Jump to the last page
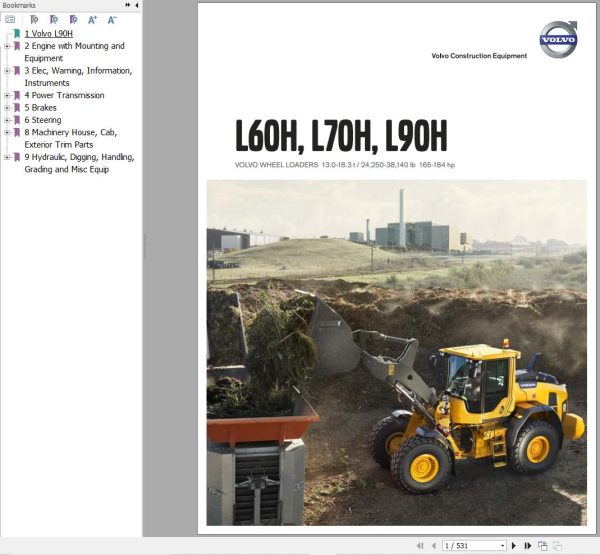The width and height of the screenshot is (600, 555). click(x=528, y=545)
